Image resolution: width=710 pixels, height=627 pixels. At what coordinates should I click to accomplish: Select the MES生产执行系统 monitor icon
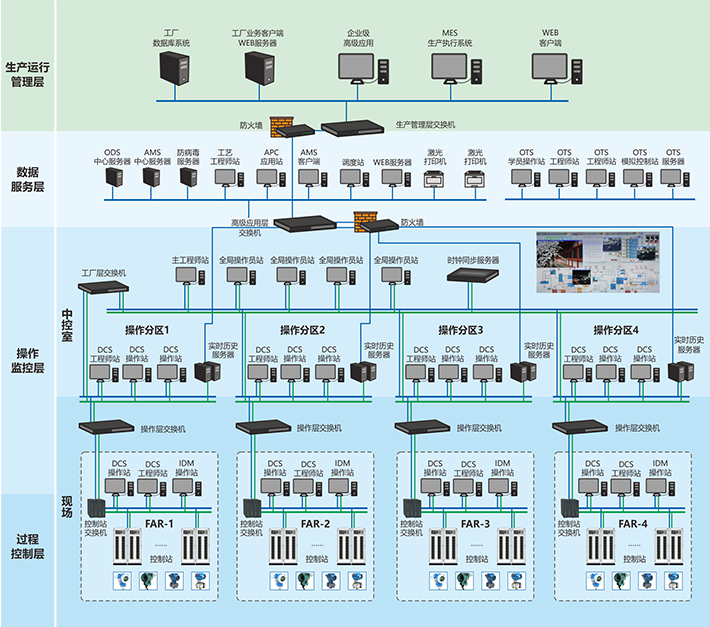450,68
